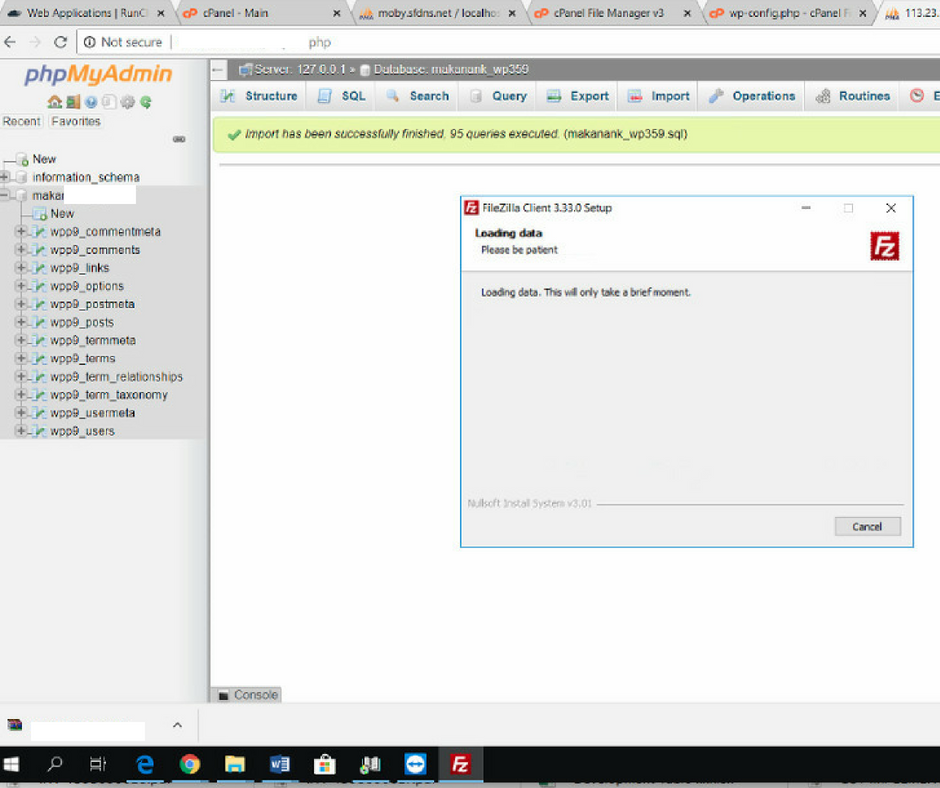The height and width of the screenshot is (788, 940).
Task: Click the browser address bar
Action: click(x=510, y=42)
